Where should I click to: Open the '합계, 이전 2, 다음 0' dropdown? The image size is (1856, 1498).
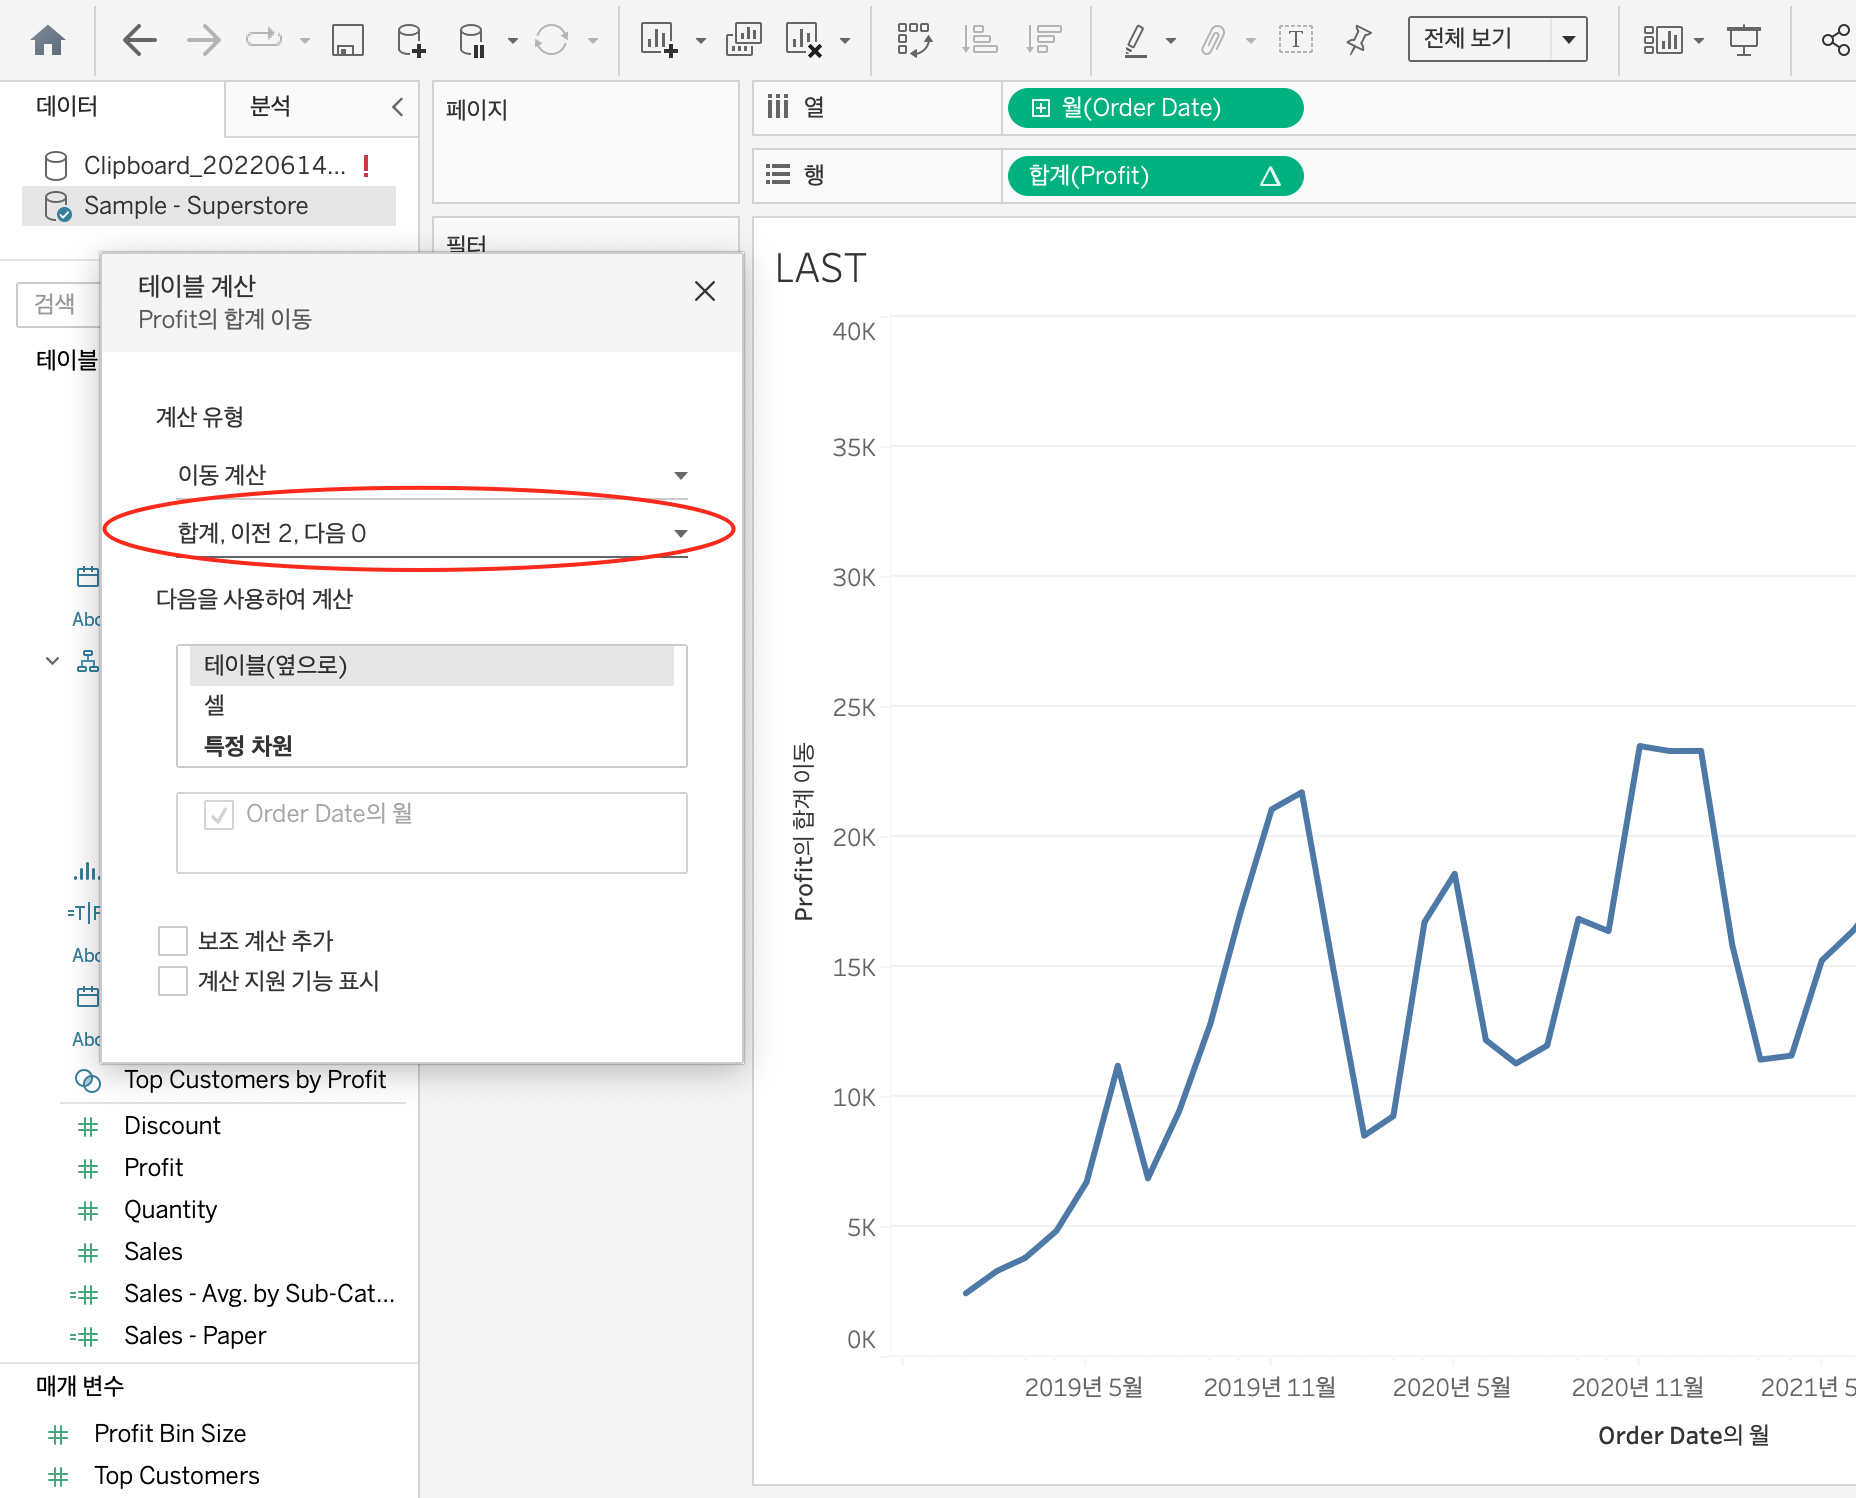pyautogui.click(x=432, y=533)
